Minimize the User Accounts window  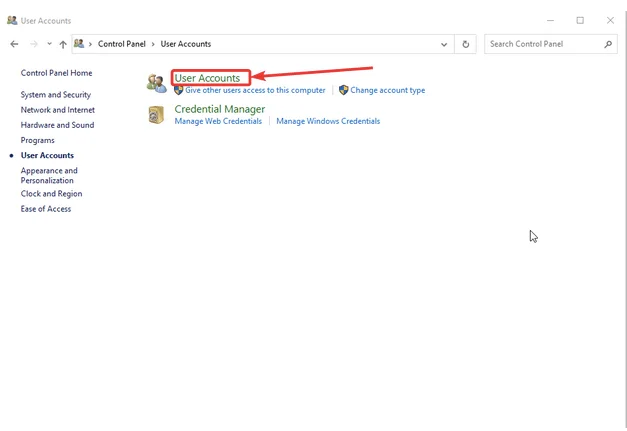click(550, 20)
